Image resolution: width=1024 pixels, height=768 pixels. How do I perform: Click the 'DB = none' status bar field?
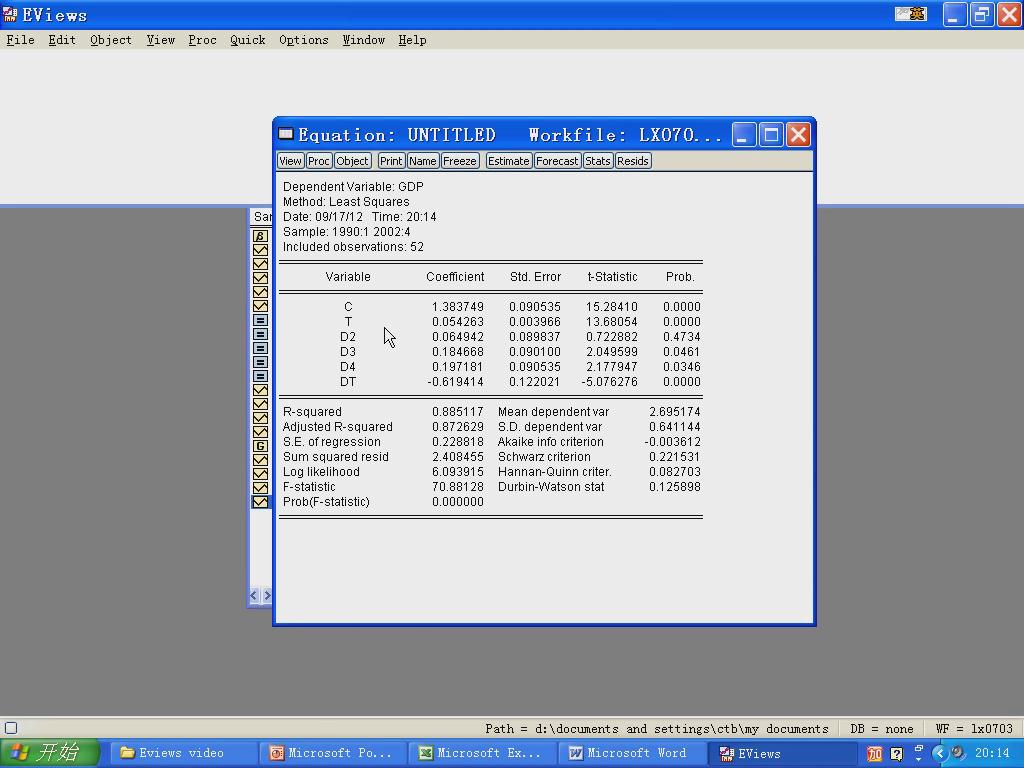click(x=882, y=729)
